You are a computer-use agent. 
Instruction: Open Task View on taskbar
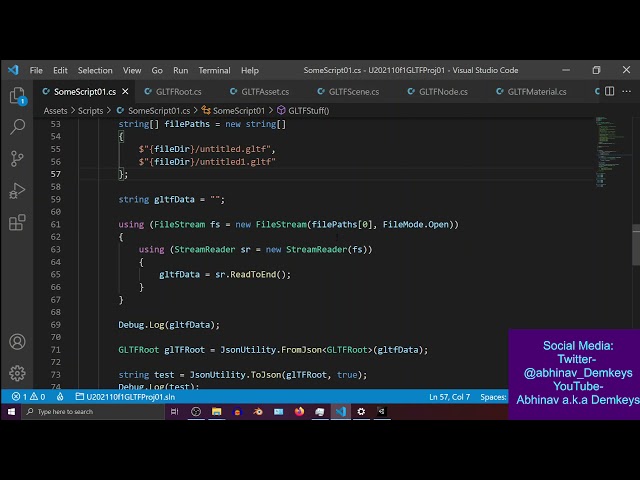point(175,412)
